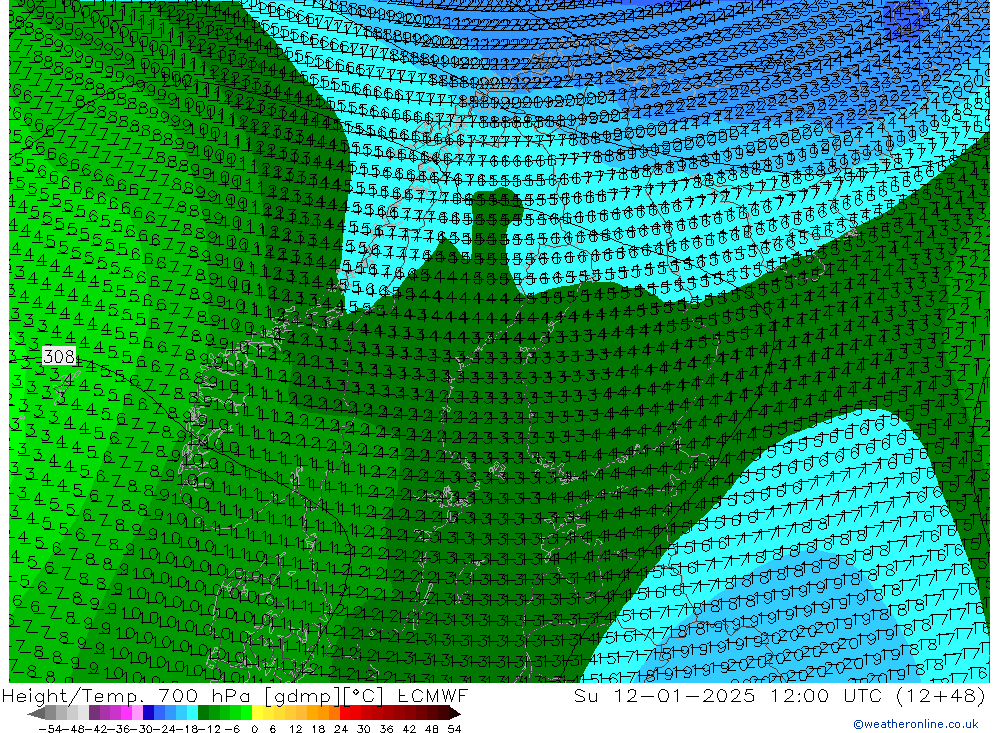Image resolution: width=1000 pixels, height=733 pixels.
Task: Click the (12+48) forecast run label
Action: pos(941,696)
